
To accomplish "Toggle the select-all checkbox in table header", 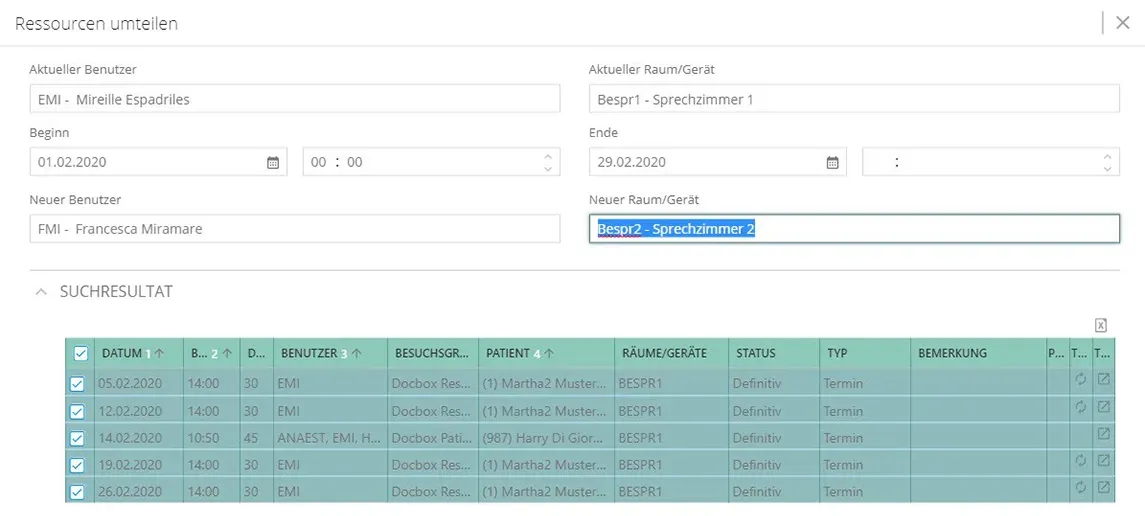I will tap(80, 353).
